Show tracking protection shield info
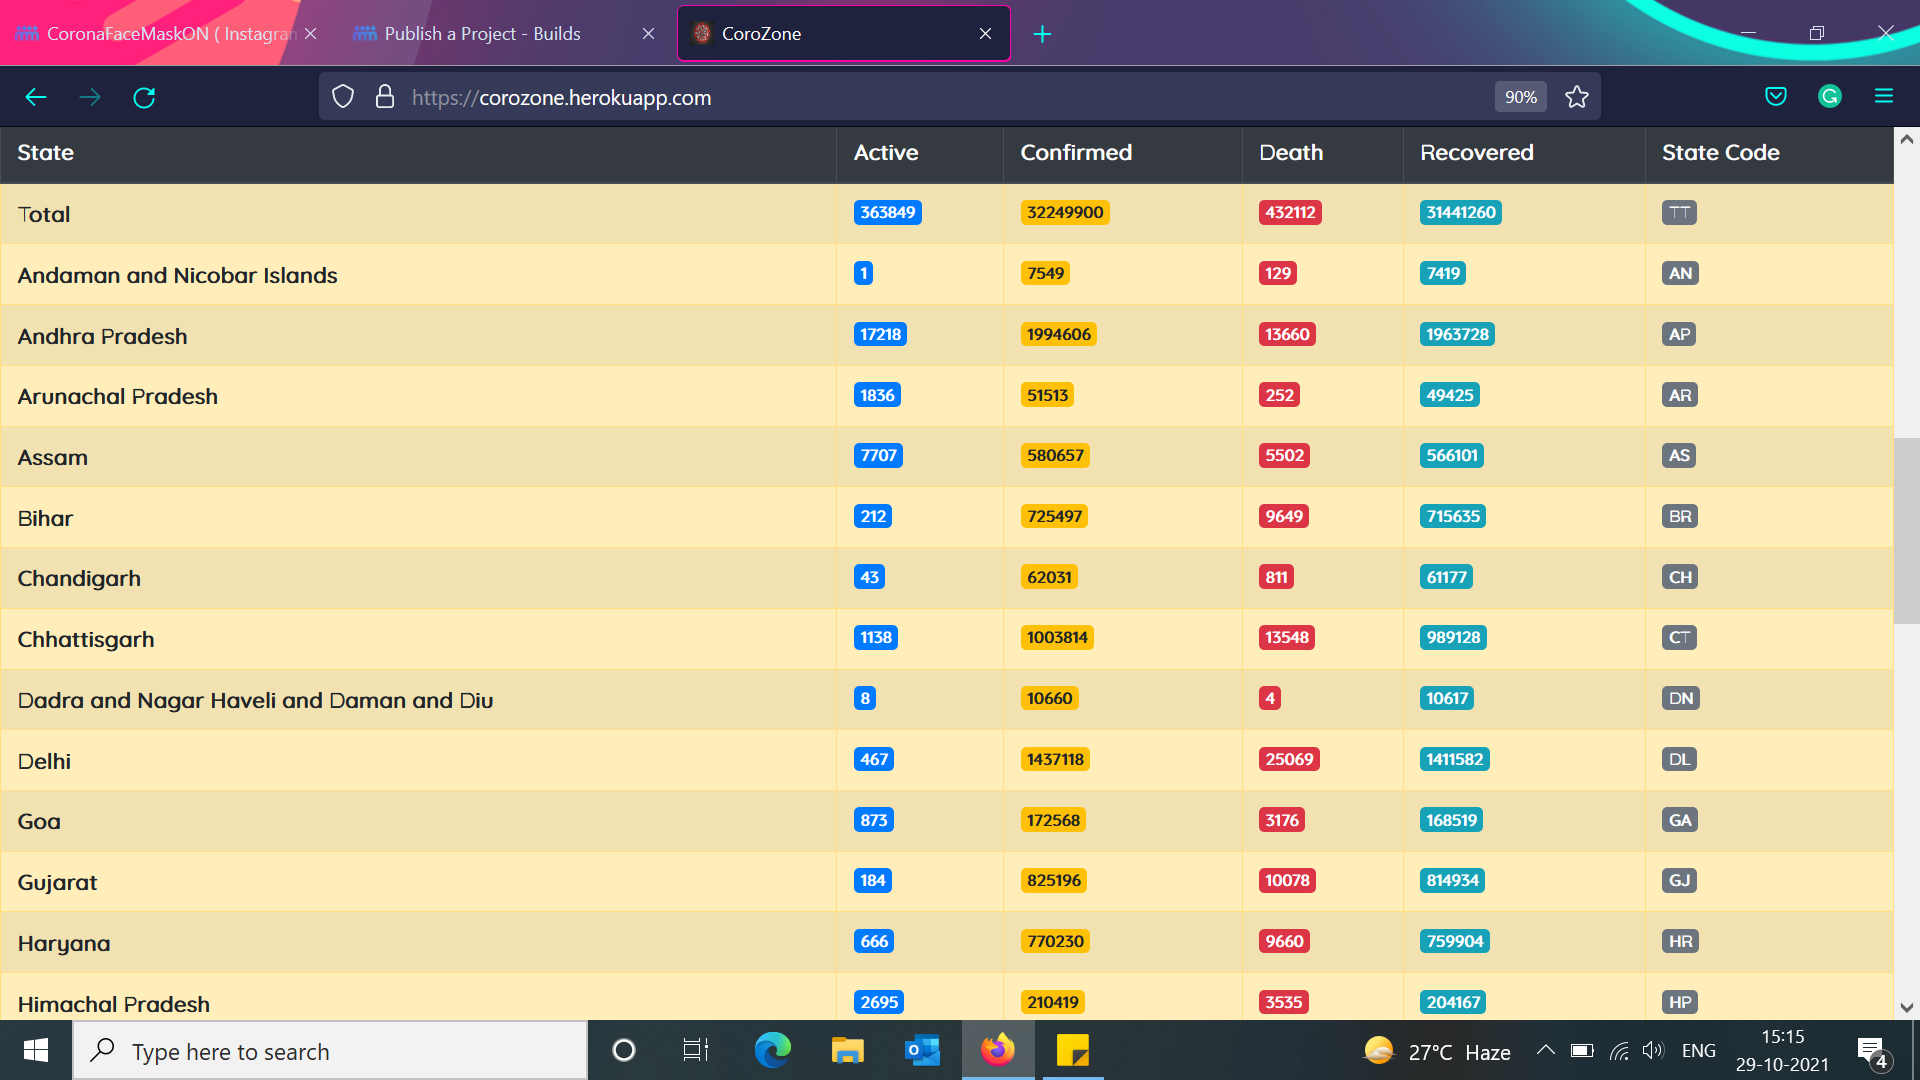The image size is (1920, 1080). point(343,97)
